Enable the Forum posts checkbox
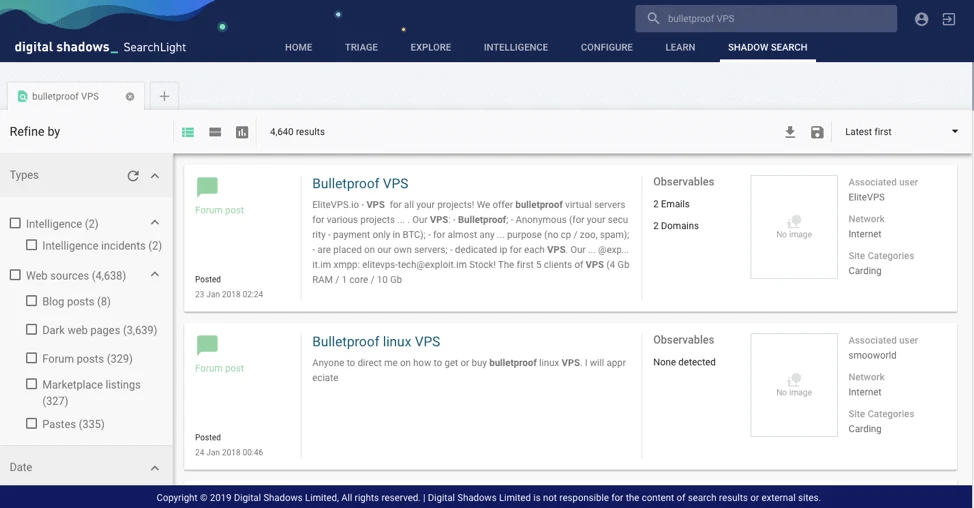Viewport: 974px width, 508px height. [31, 358]
